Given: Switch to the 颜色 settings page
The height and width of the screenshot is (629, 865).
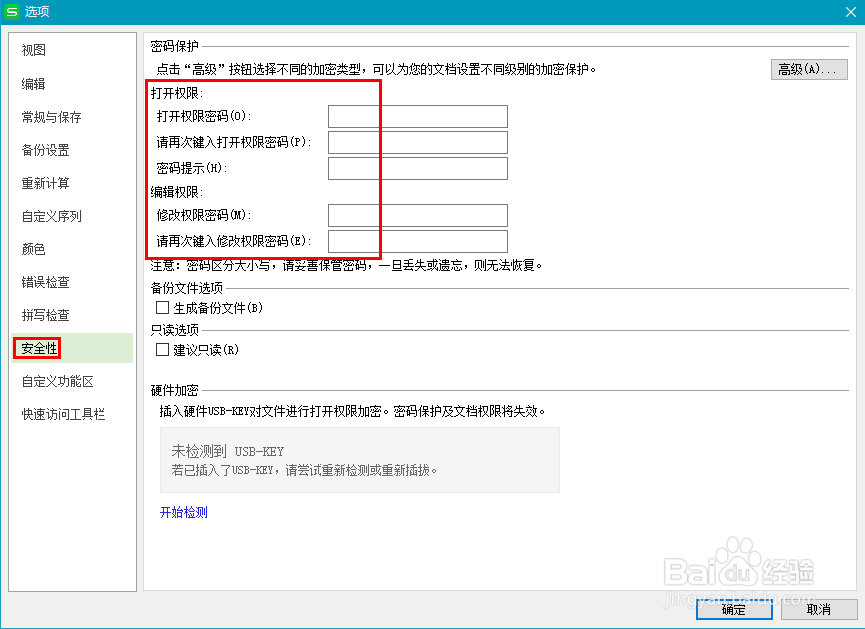Looking at the screenshot, I should point(33,248).
